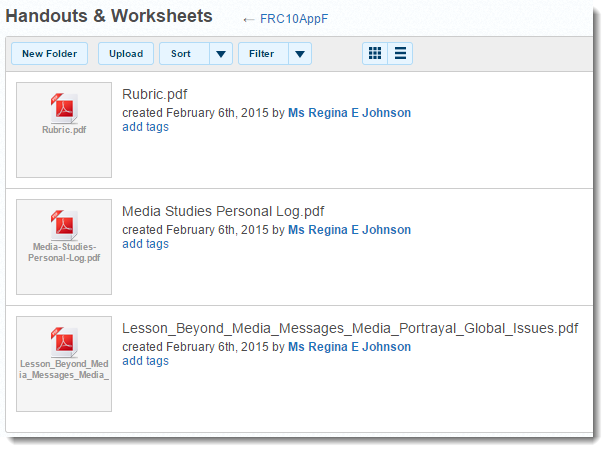This screenshot has width=608, height=452.
Task: Open Media Studies Personal Log.pdf title
Action: (222, 211)
